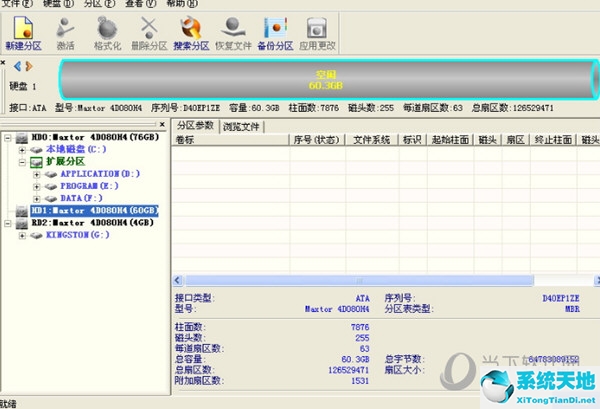The image size is (600, 409).
Task: Click the 扇区 column header
Action: pyautogui.click(x=515, y=140)
